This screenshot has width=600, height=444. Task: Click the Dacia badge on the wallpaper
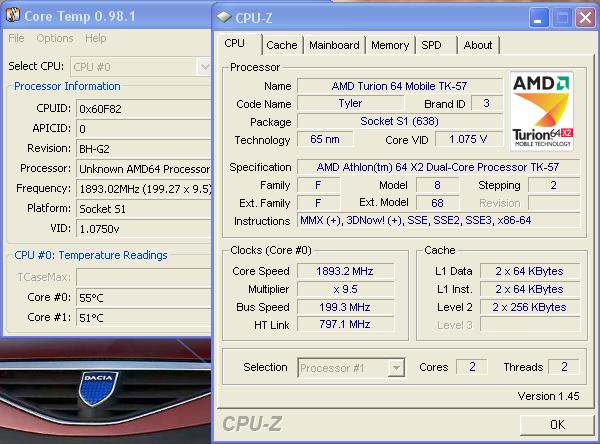click(98, 388)
